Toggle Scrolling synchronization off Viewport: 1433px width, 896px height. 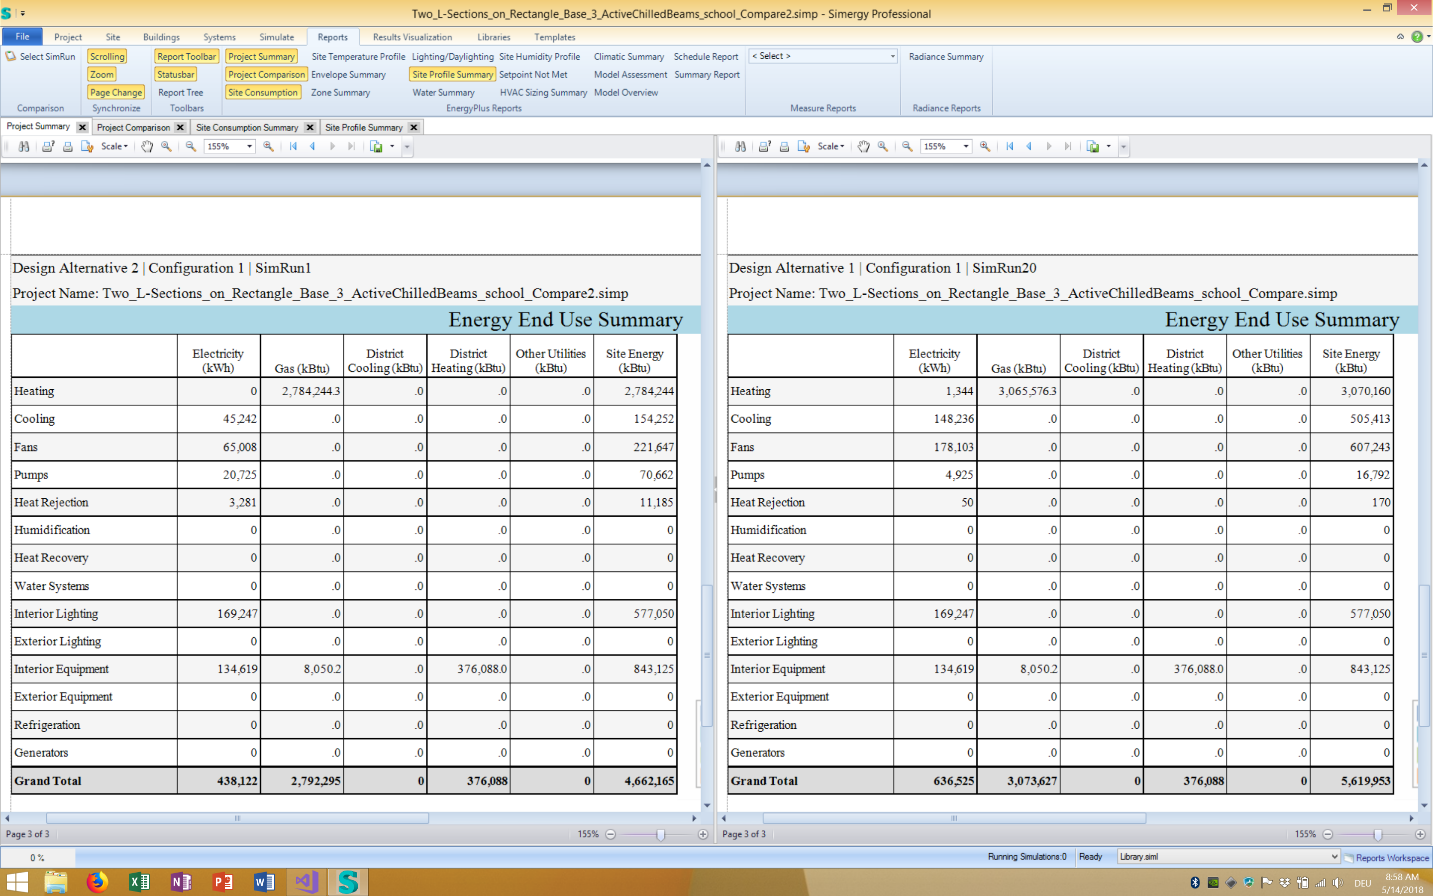click(x=107, y=57)
